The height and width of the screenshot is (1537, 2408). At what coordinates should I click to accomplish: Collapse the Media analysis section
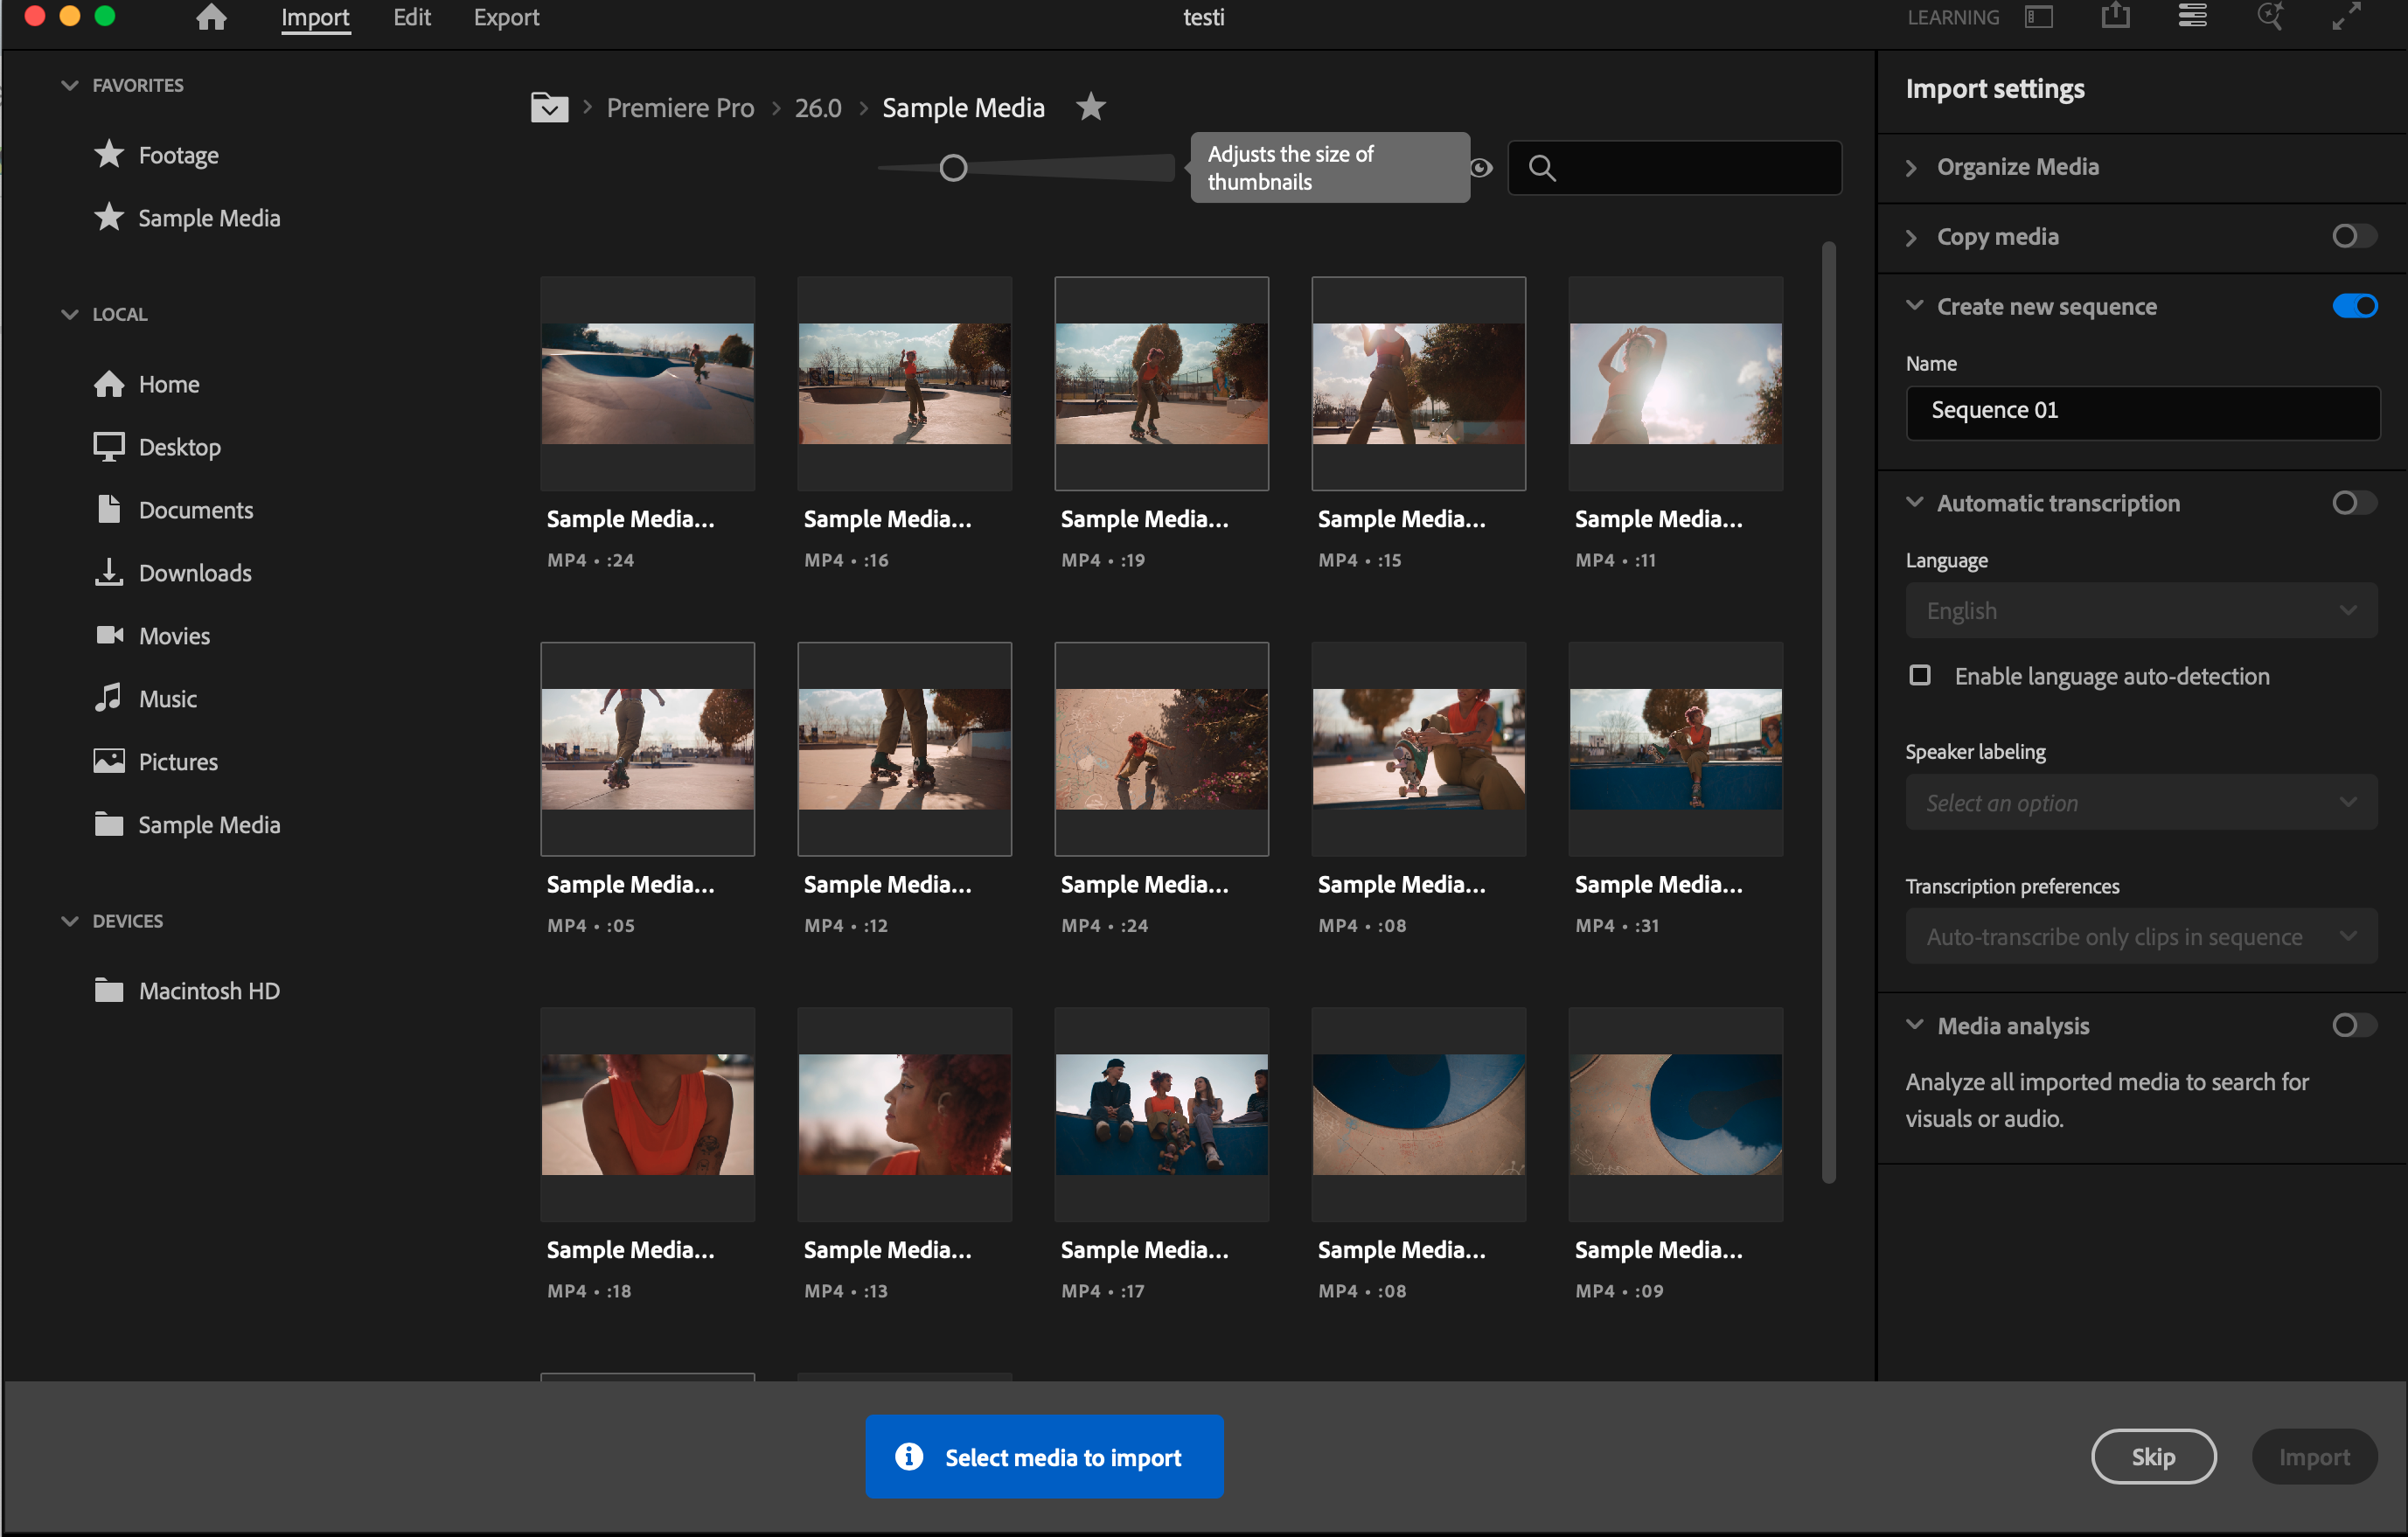pyautogui.click(x=1914, y=1025)
